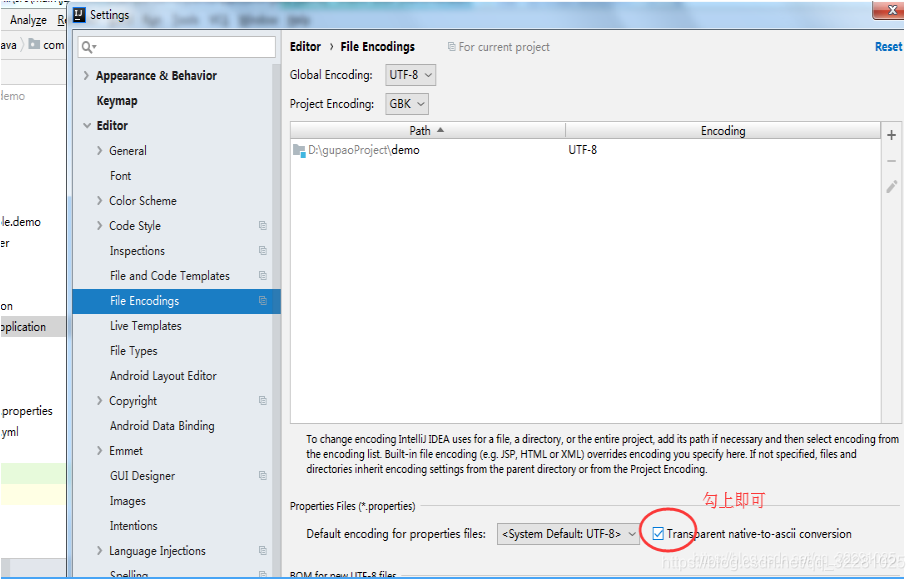
Task: Open Live Templates settings page
Action: click(x=145, y=326)
